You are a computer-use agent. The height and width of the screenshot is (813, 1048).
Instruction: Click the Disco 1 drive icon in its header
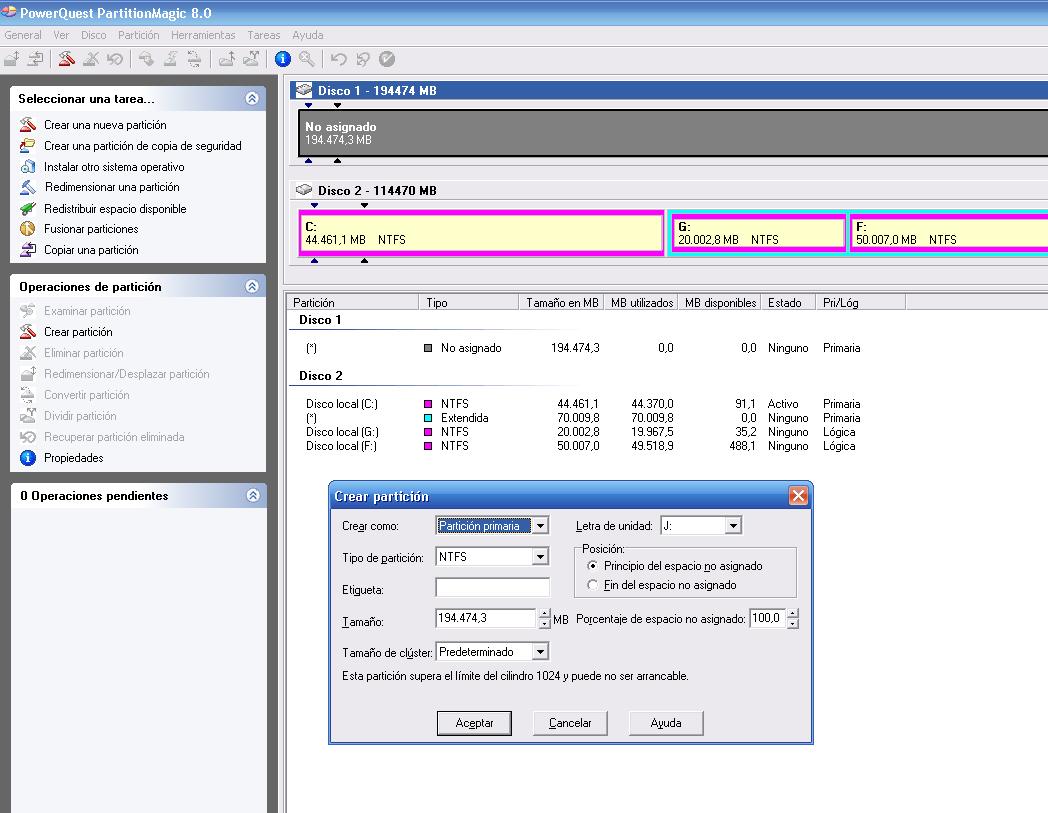(304, 90)
